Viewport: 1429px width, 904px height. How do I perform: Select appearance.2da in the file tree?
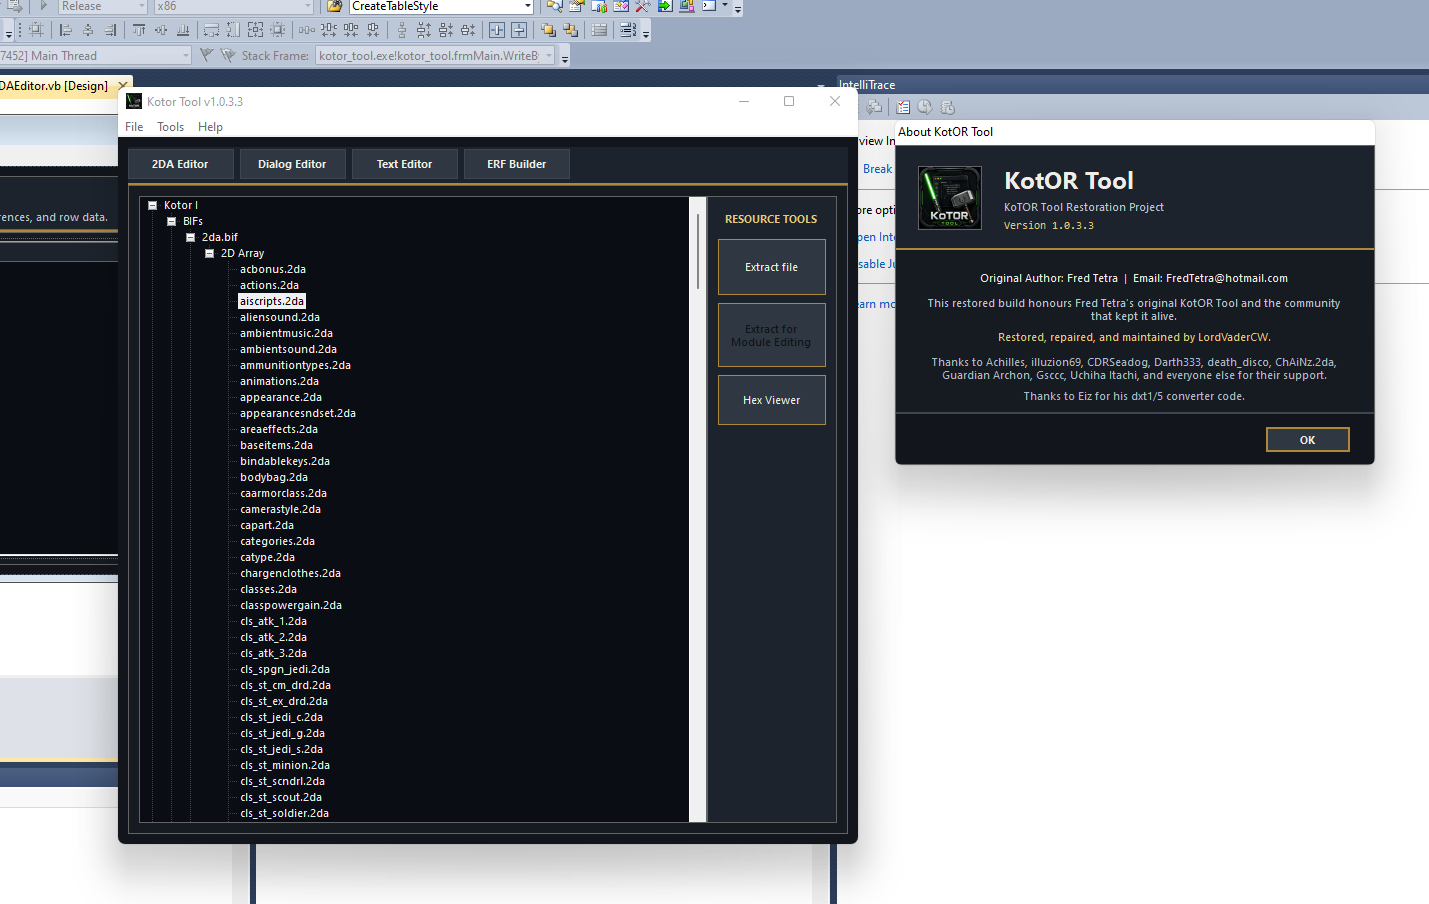click(x=281, y=397)
